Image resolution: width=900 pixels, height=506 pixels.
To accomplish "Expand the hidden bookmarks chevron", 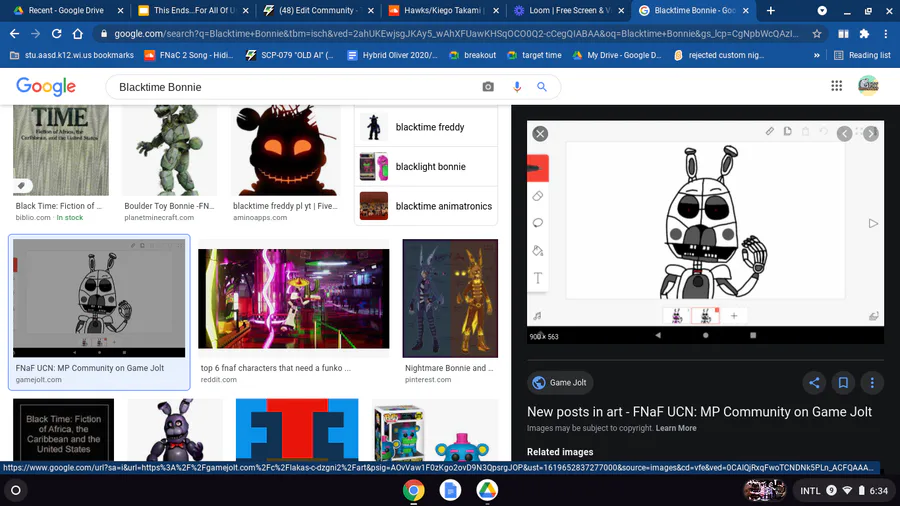I will click(816, 55).
